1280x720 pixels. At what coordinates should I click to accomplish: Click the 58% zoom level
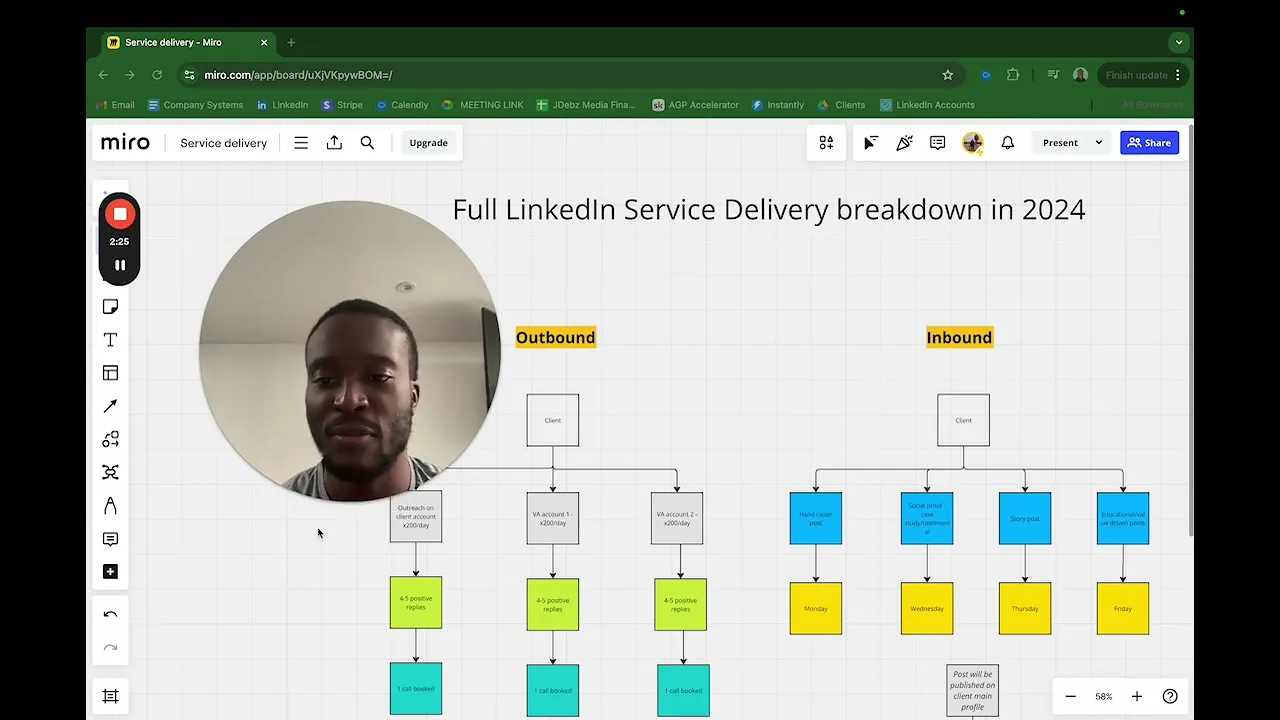click(1103, 696)
